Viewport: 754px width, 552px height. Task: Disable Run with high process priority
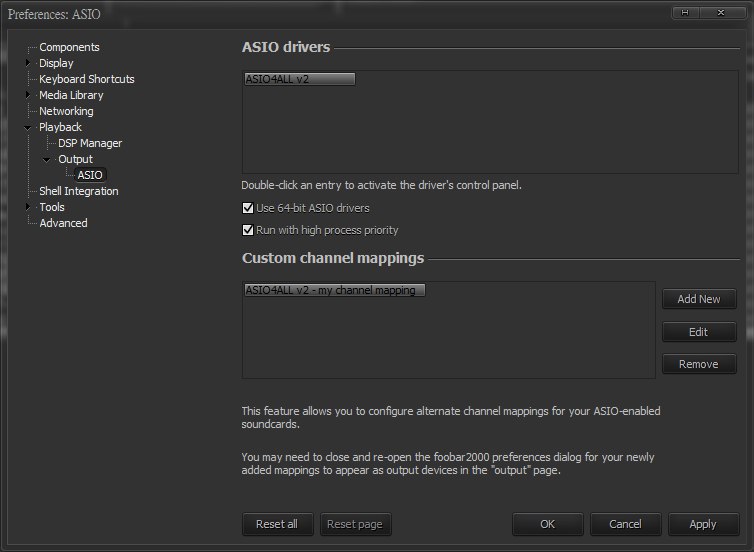[248, 230]
